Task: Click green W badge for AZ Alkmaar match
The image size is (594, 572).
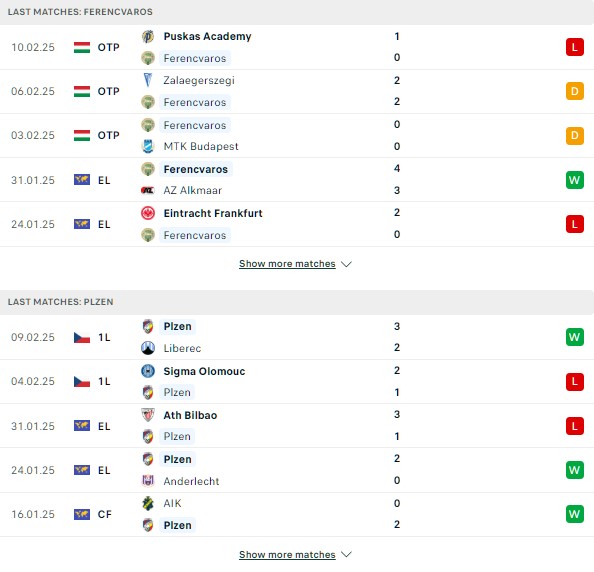Action: (x=575, y=180)
